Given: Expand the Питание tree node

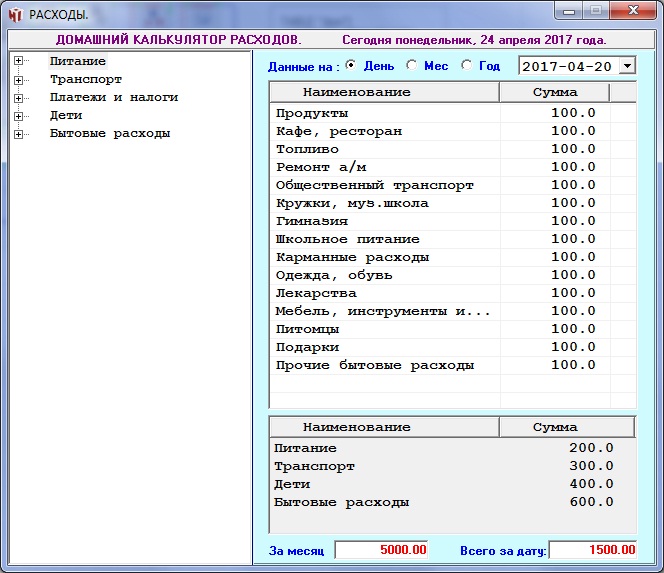Looking at the screenshot, I should [x=18, y=61].
